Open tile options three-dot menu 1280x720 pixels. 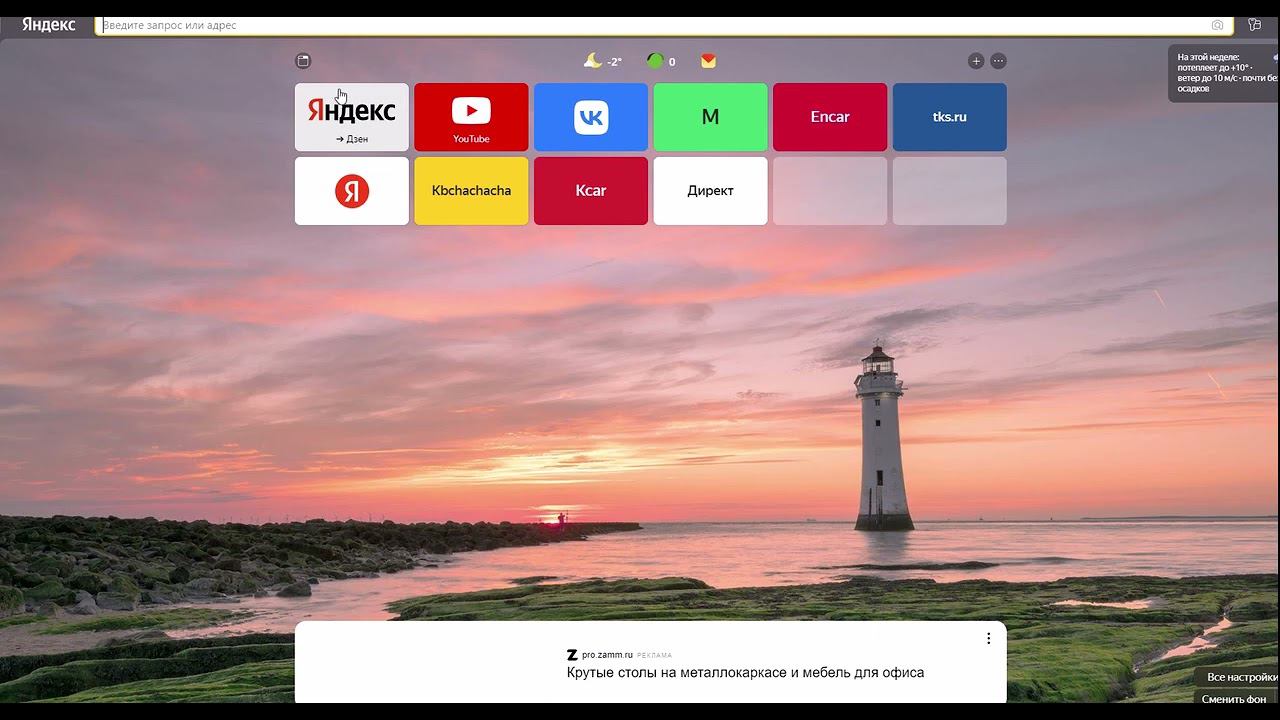coord(998,61)
